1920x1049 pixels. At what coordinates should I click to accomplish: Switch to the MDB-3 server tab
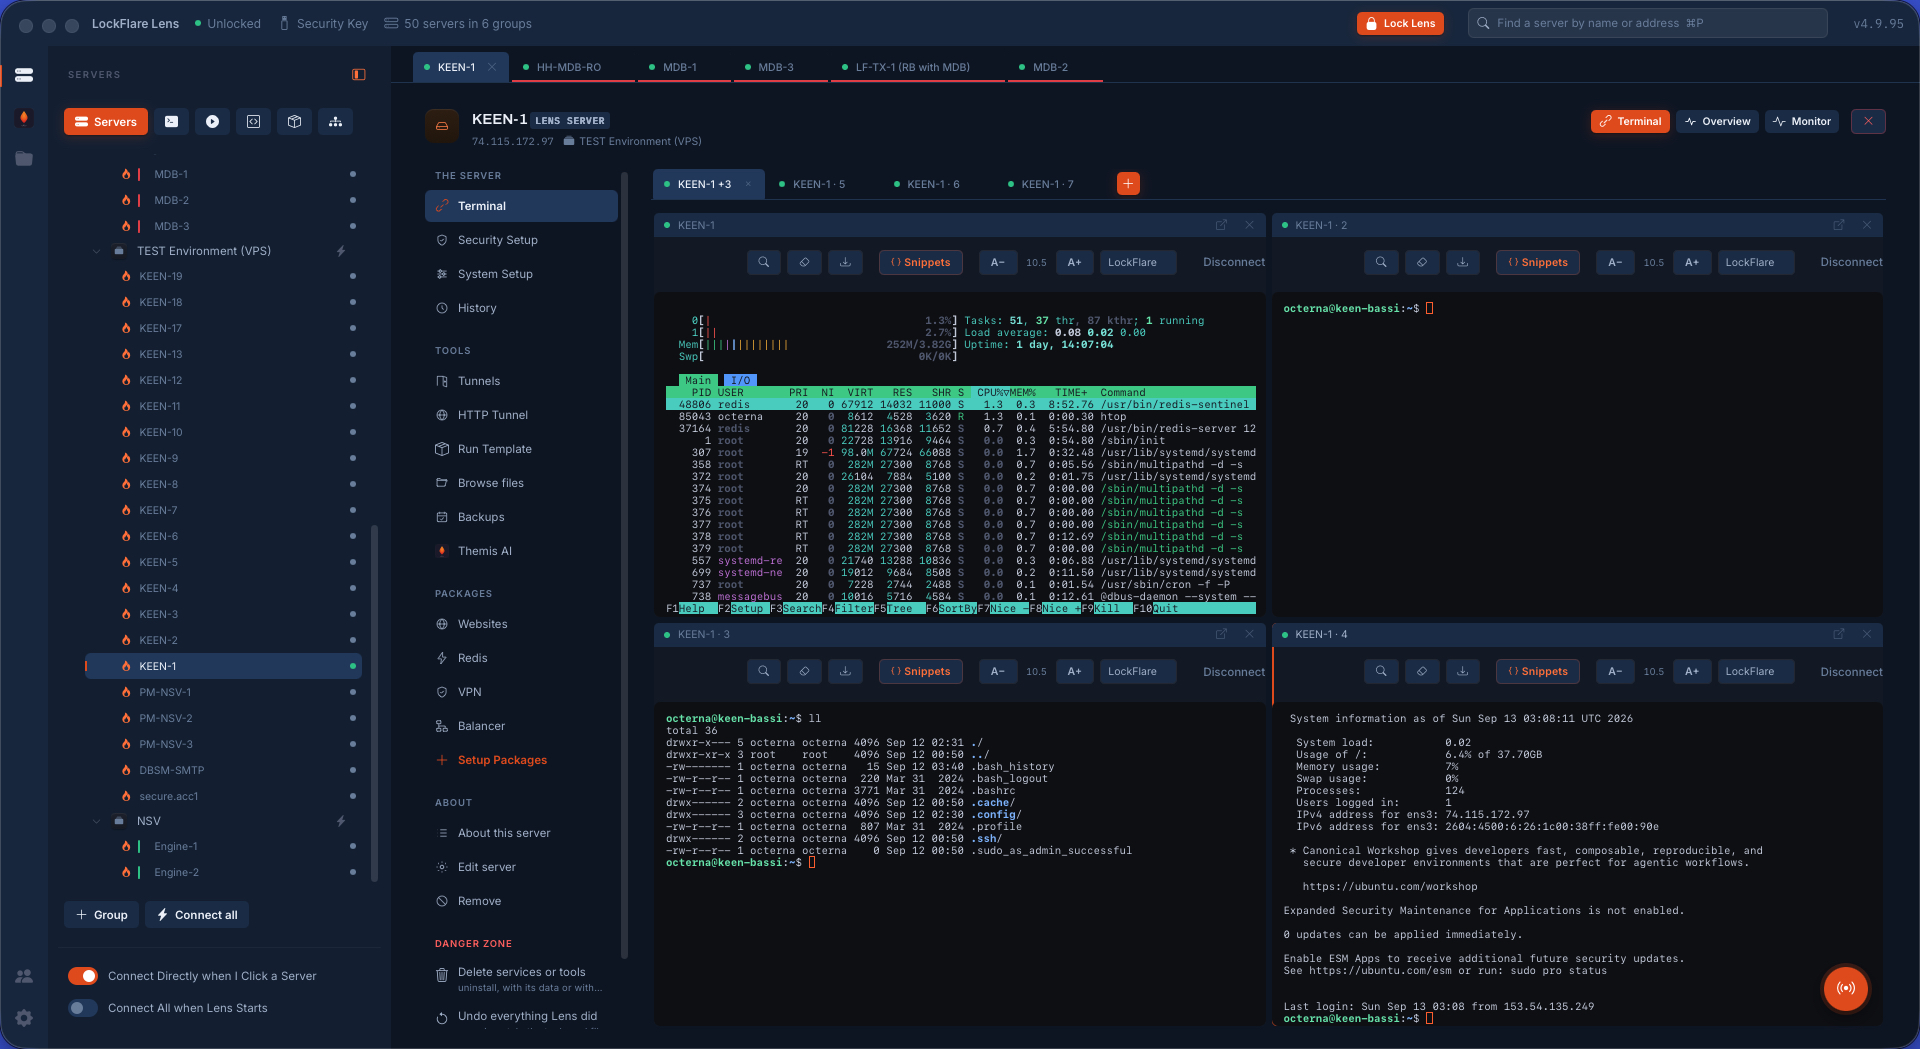coord(775,67)
